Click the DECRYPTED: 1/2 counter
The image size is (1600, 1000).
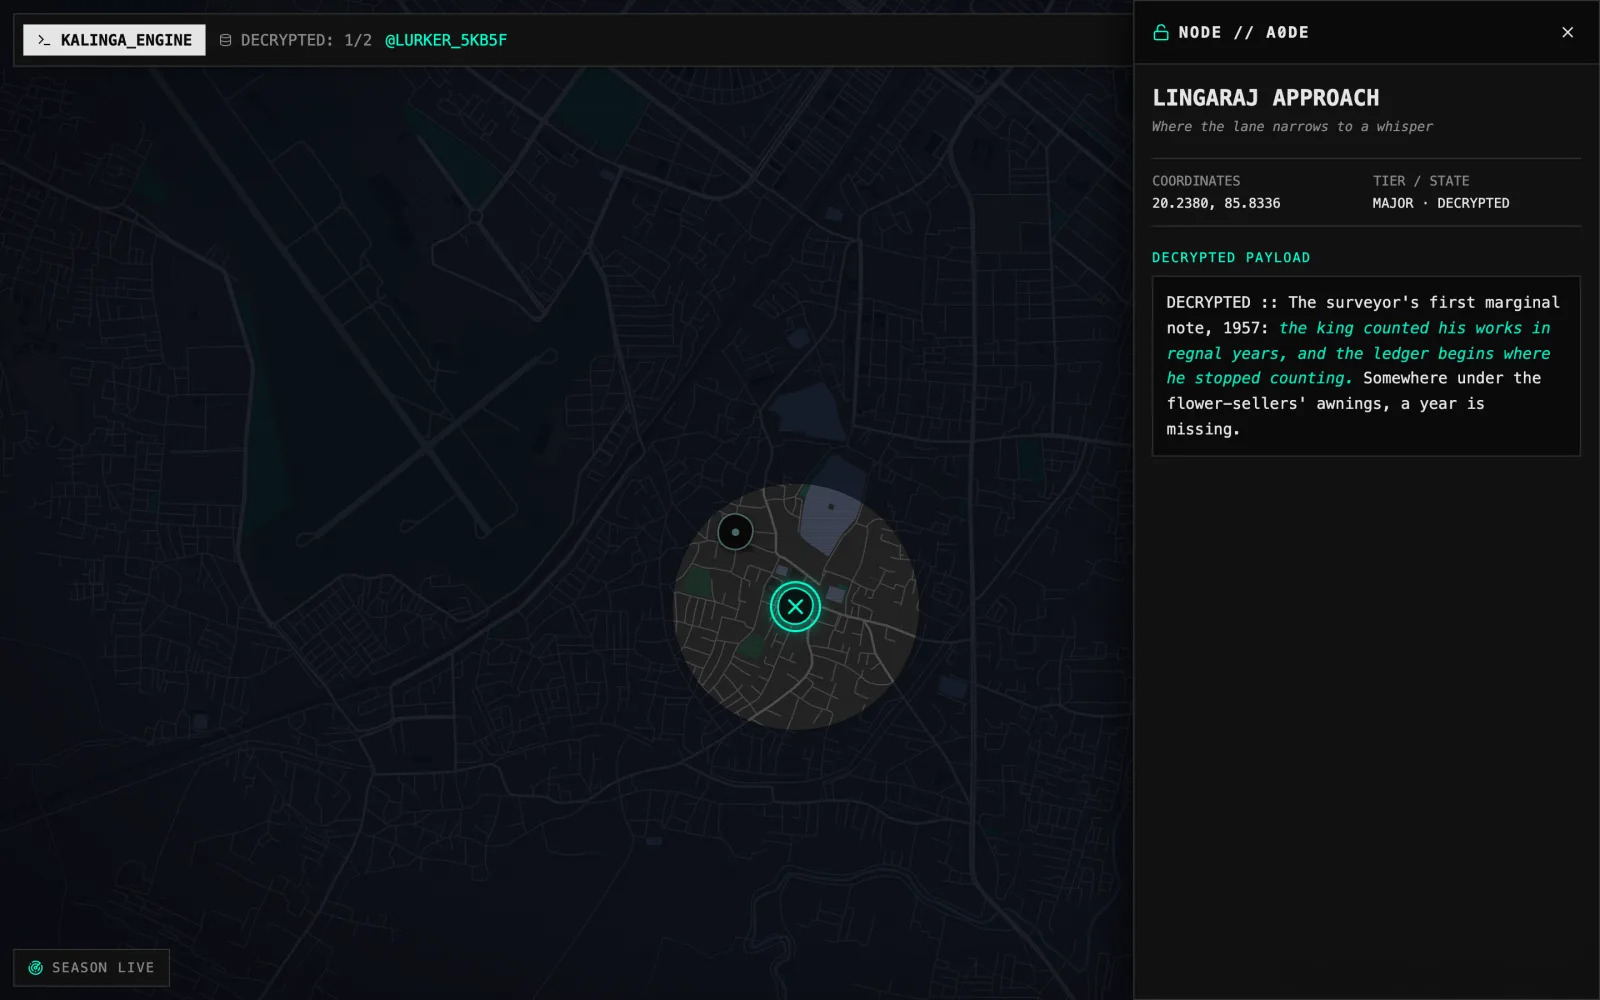[306, 40]
